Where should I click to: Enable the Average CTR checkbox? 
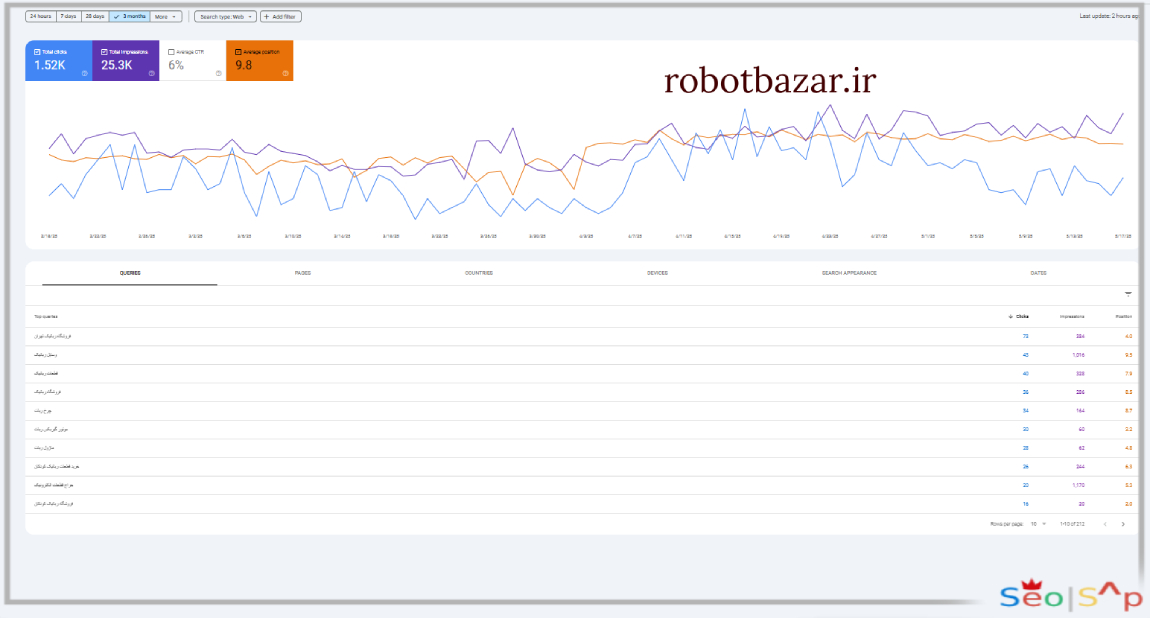tap(172, 52)
